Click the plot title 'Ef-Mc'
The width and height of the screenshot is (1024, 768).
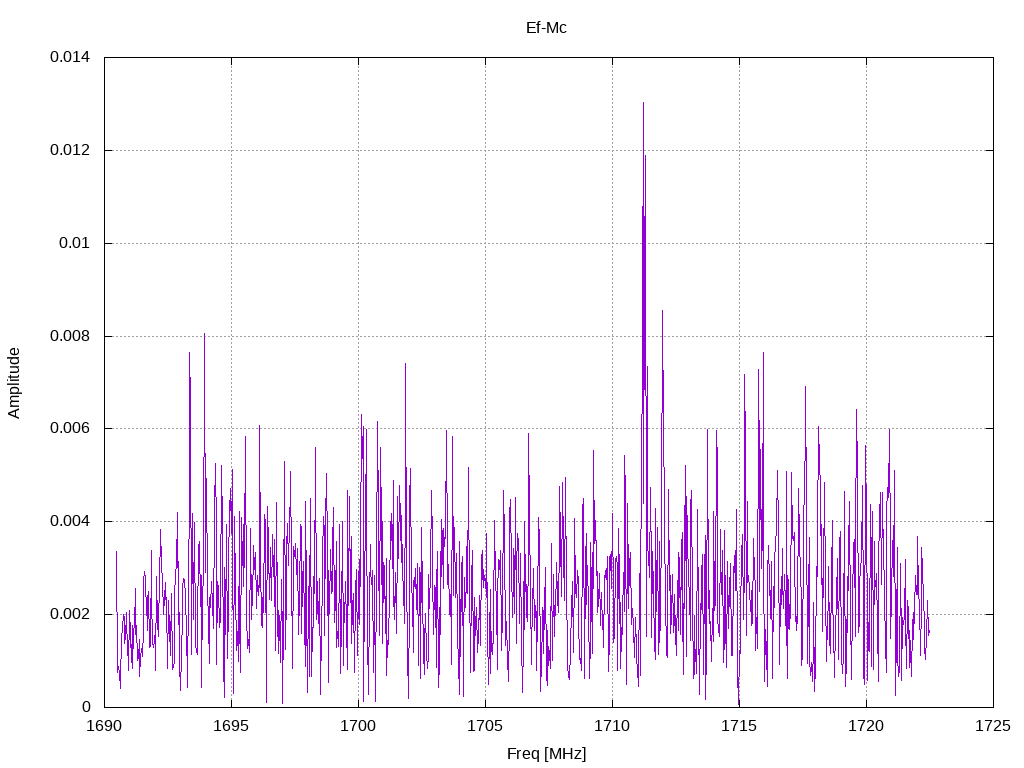pyautogui.click(x=546, y=28)
